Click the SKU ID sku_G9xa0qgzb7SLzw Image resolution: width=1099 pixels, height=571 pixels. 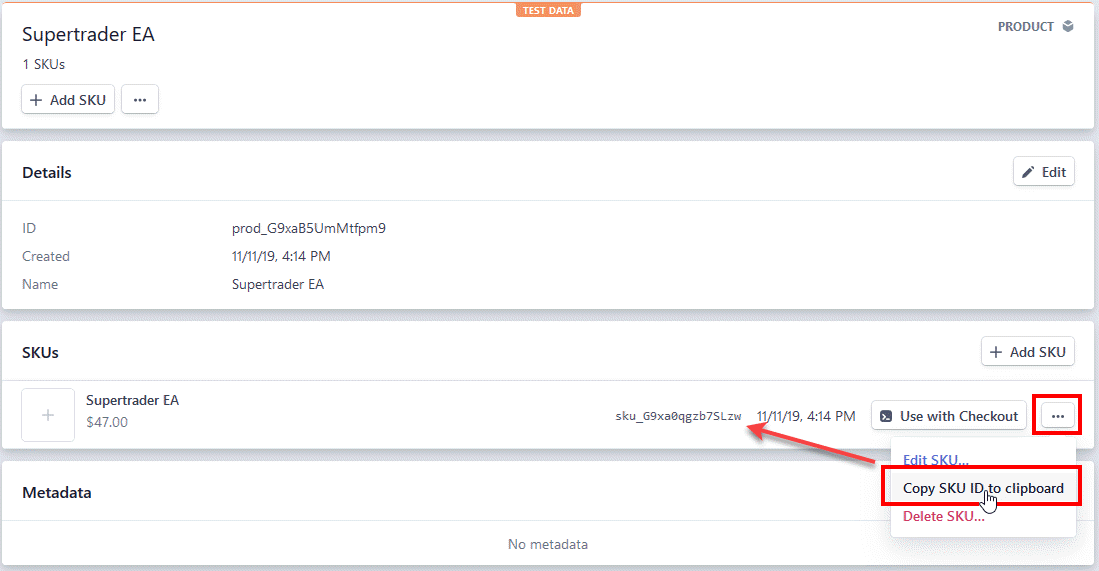click(678, 416)
